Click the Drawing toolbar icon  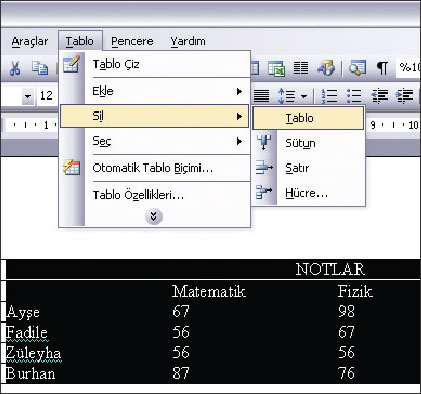click(326, 68)
